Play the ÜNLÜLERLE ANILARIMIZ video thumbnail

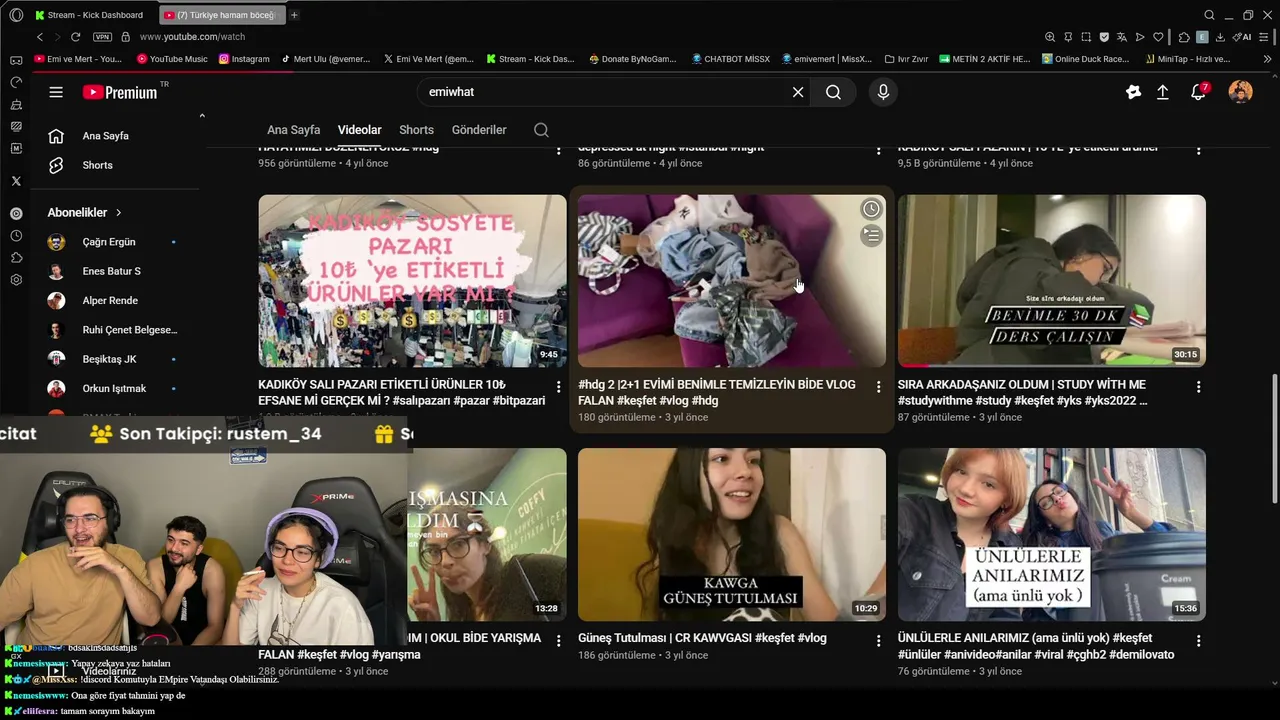point(1051,534)
